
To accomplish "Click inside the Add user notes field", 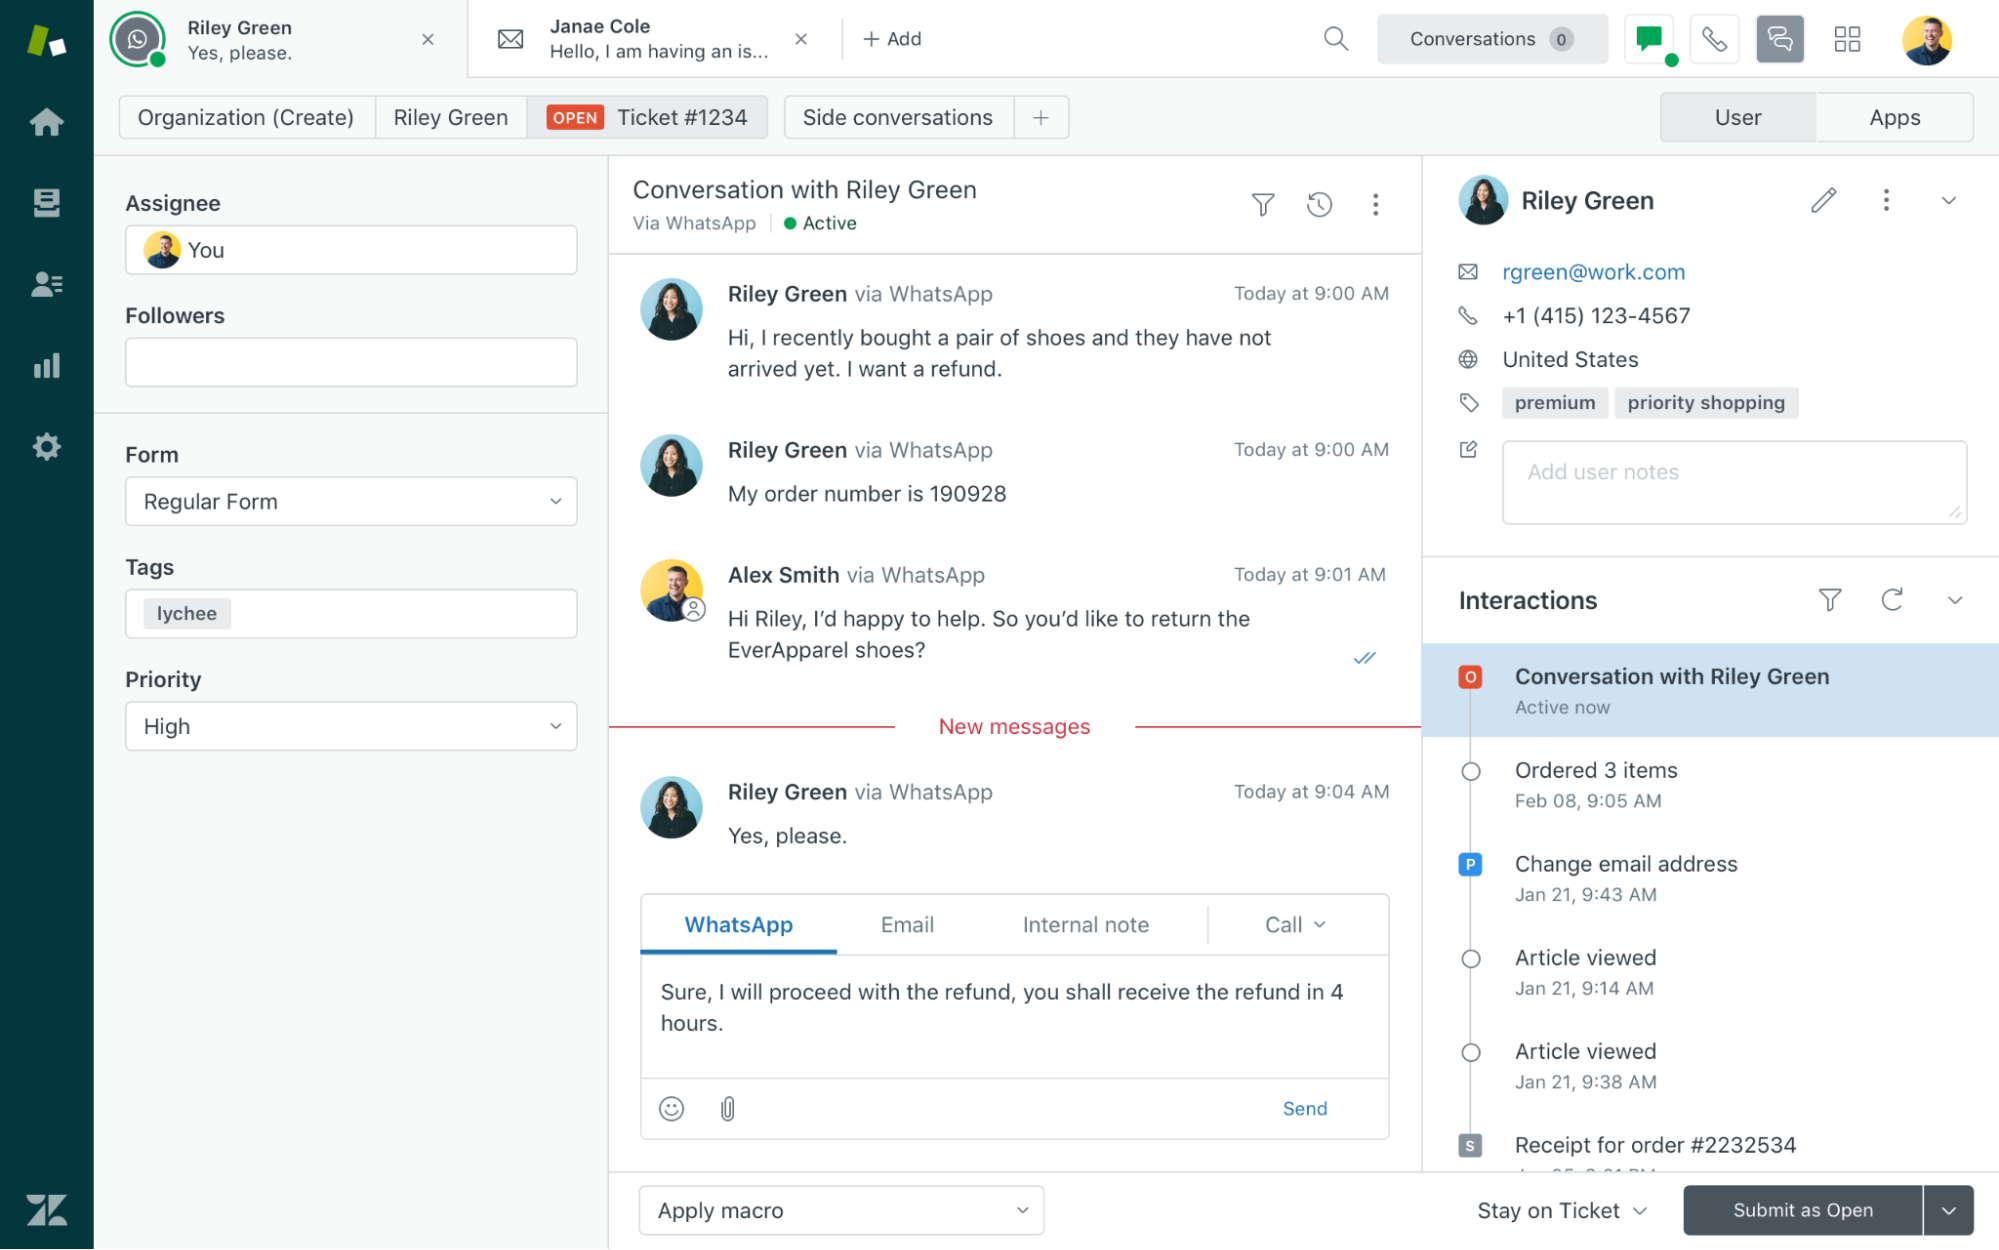I will click(x=1734, y=482).
